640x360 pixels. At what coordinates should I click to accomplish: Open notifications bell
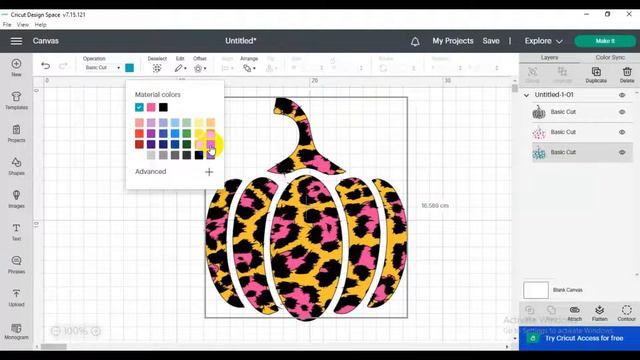pos(415,41)
